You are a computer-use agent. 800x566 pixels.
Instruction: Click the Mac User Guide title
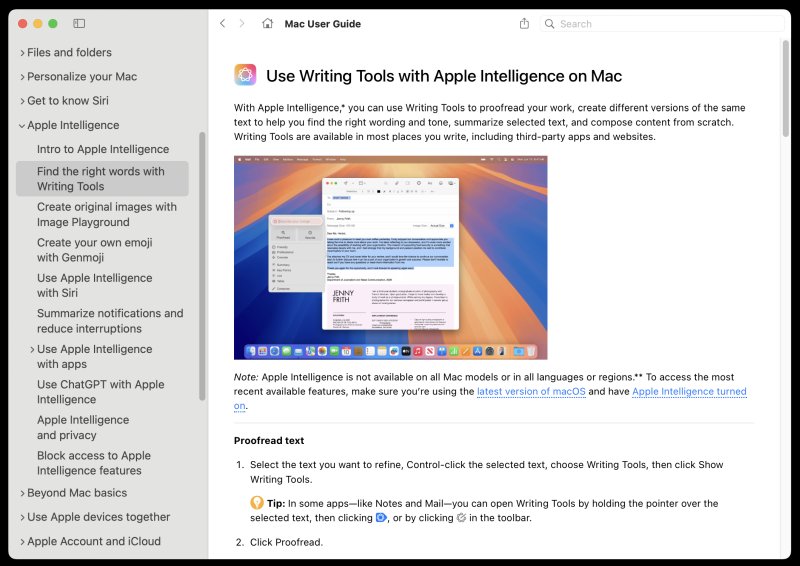pos(322,24)
